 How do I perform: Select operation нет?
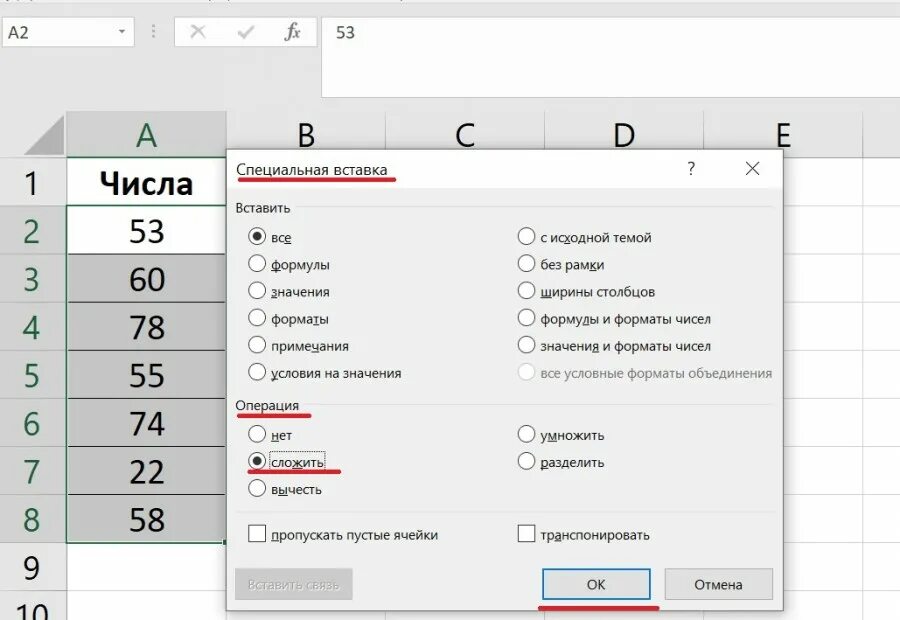[270, 435]
